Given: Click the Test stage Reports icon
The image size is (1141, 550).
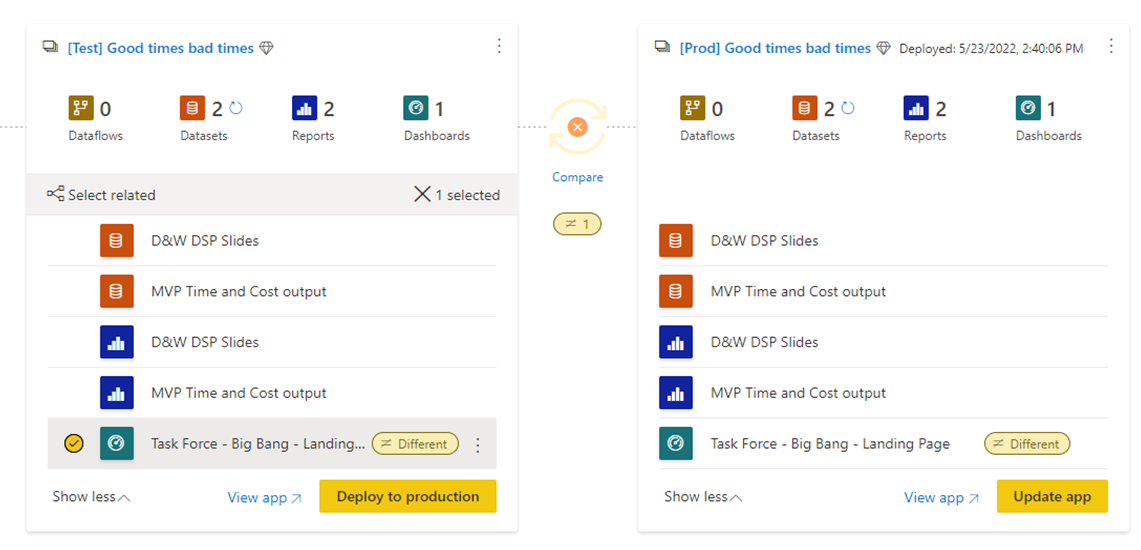Looking at the screenshot, I should point(304,108).
